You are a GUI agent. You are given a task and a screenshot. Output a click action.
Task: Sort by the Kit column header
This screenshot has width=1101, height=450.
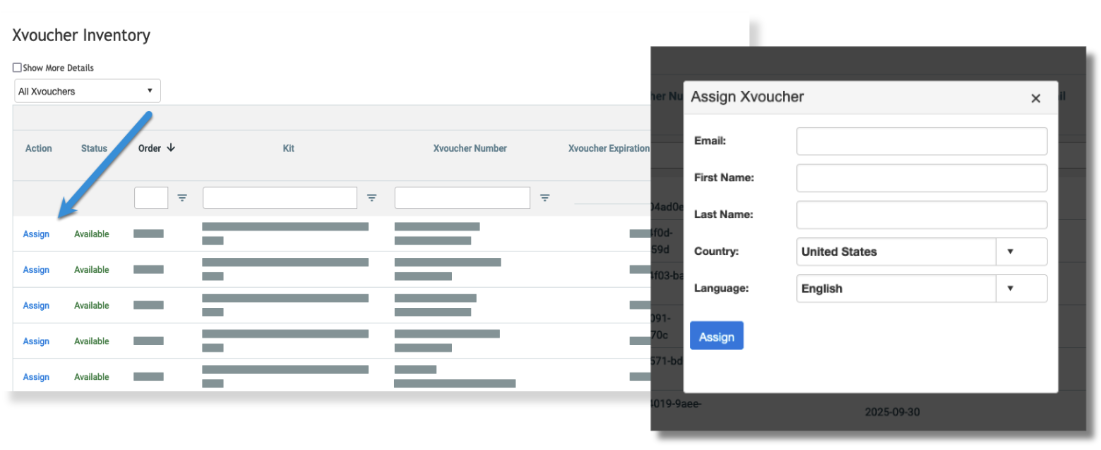[289, 149]
